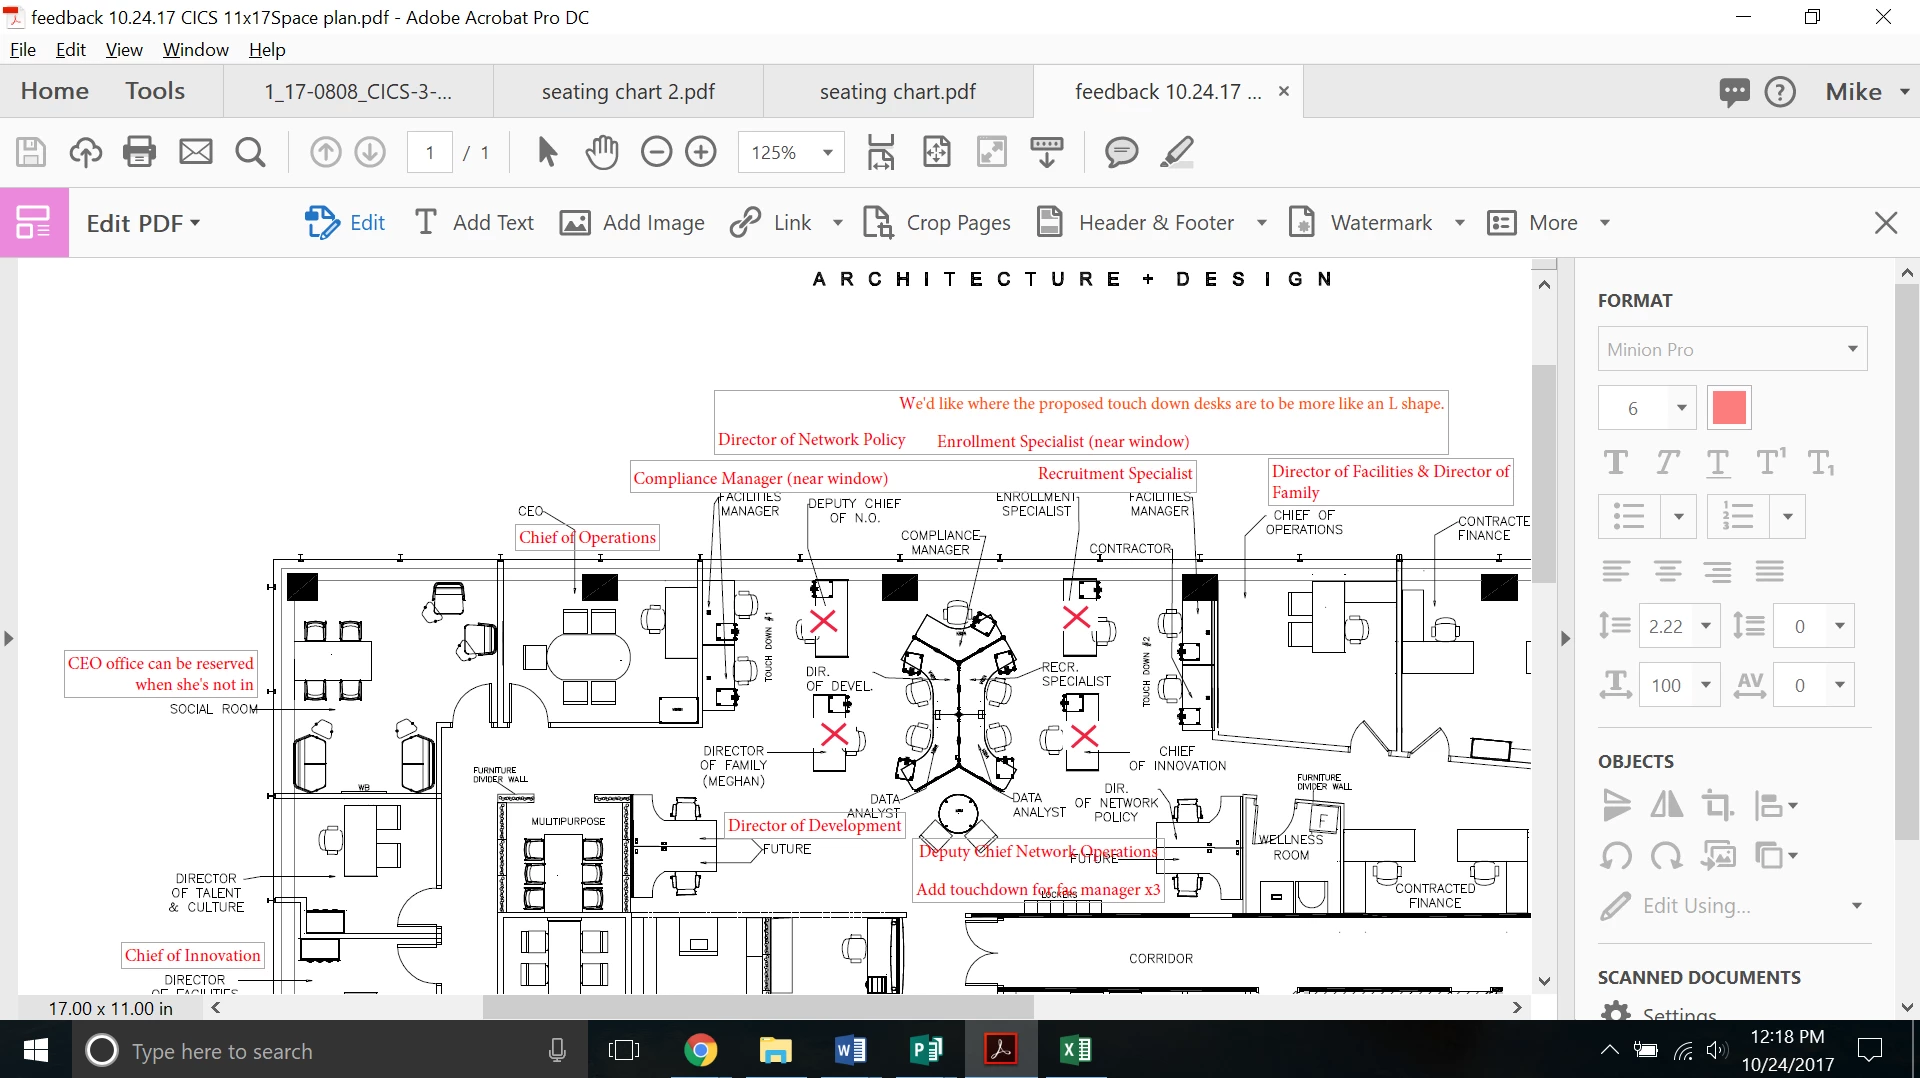1920x1078 pixels.
Task: Toggle bold text formatting
Action: click(1615, 462)
